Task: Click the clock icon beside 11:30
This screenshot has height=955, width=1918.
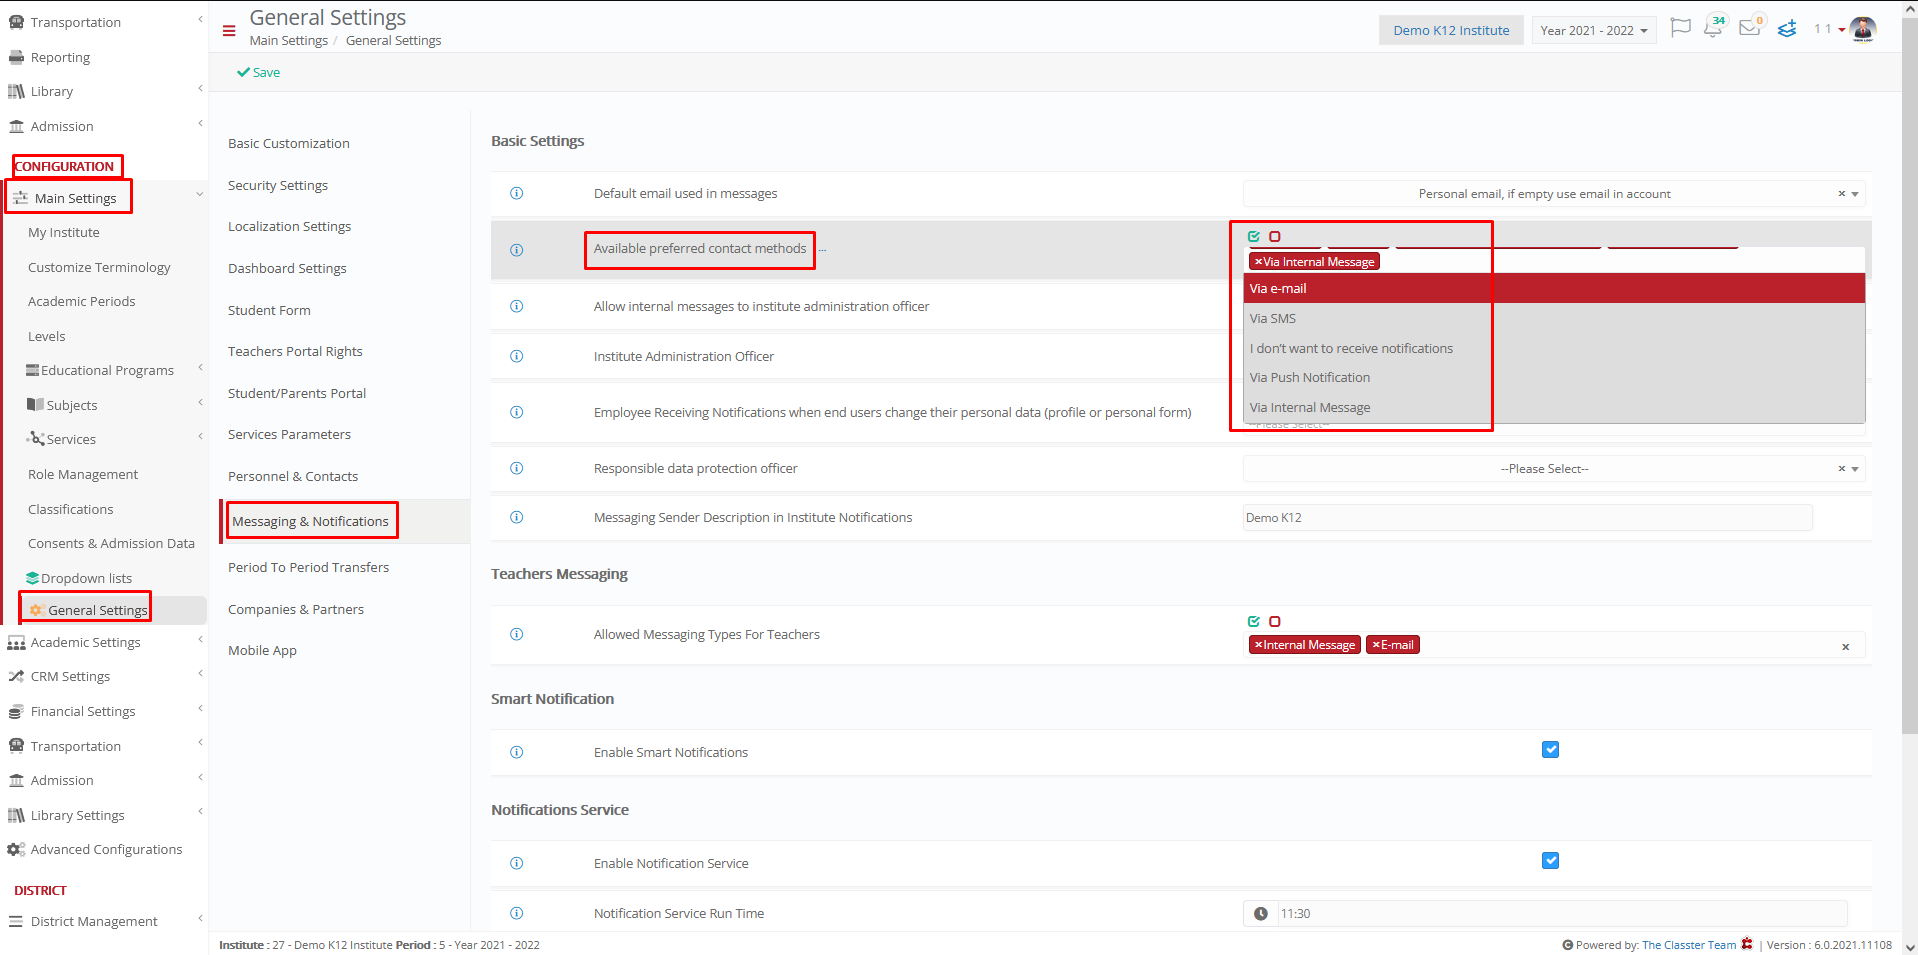Action: click(x=1261, y=914)
